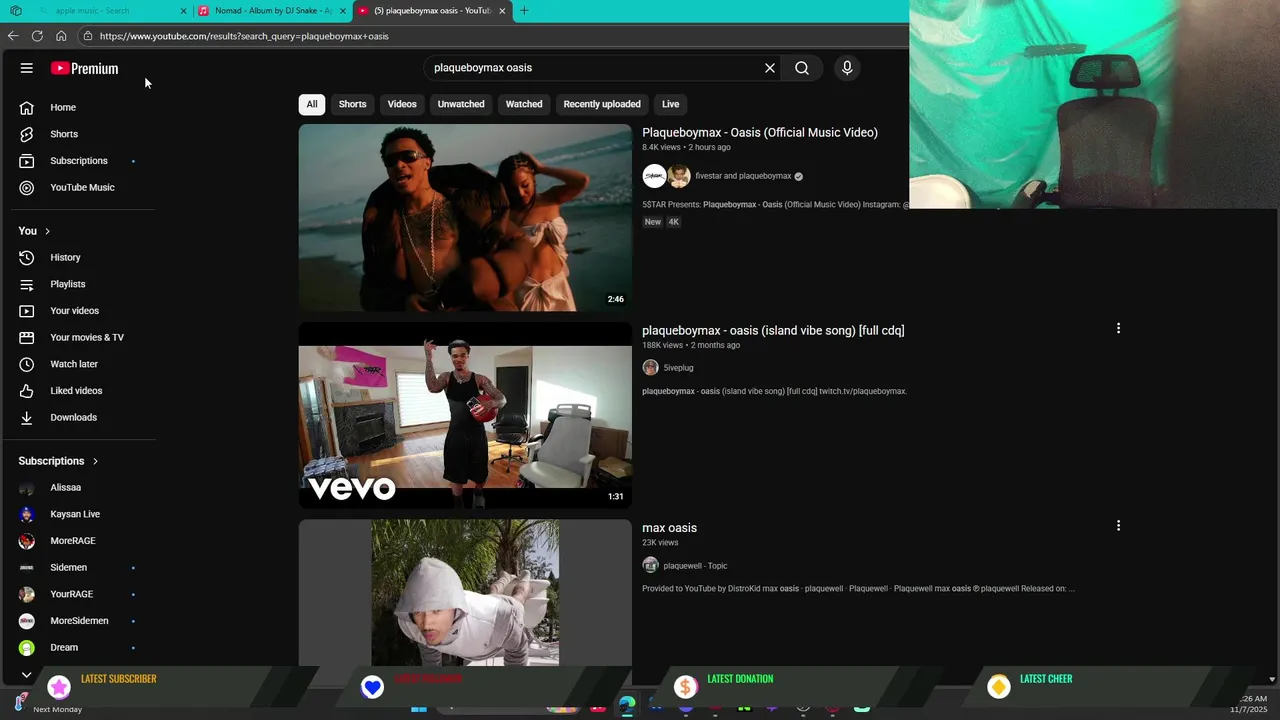
Task: Click the magnifier search button
Action: click(x=802, y=68)
